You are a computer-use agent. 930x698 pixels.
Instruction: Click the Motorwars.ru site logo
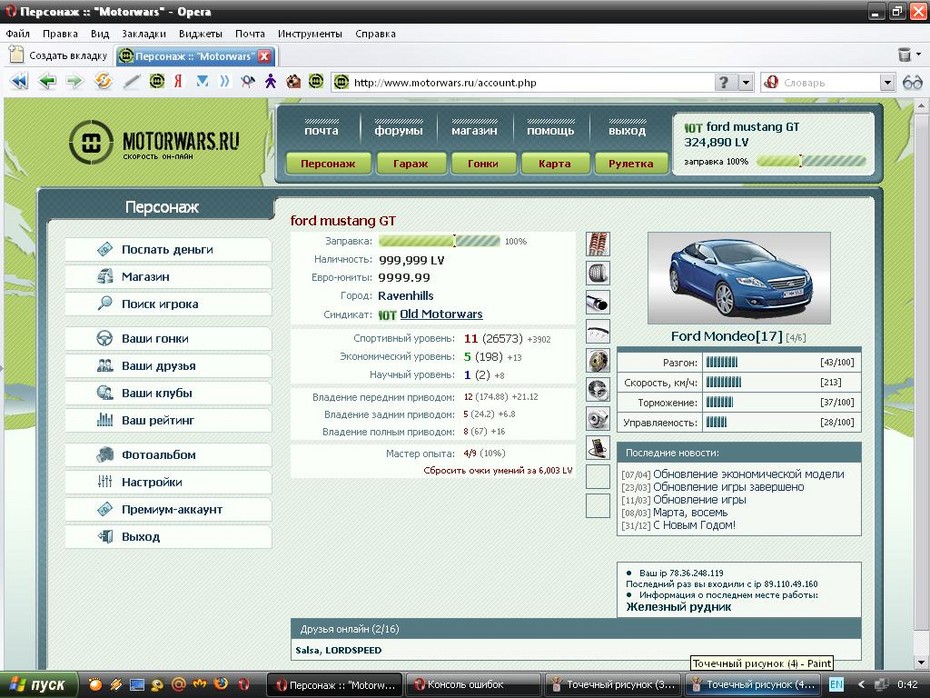[x=154, y=142]
